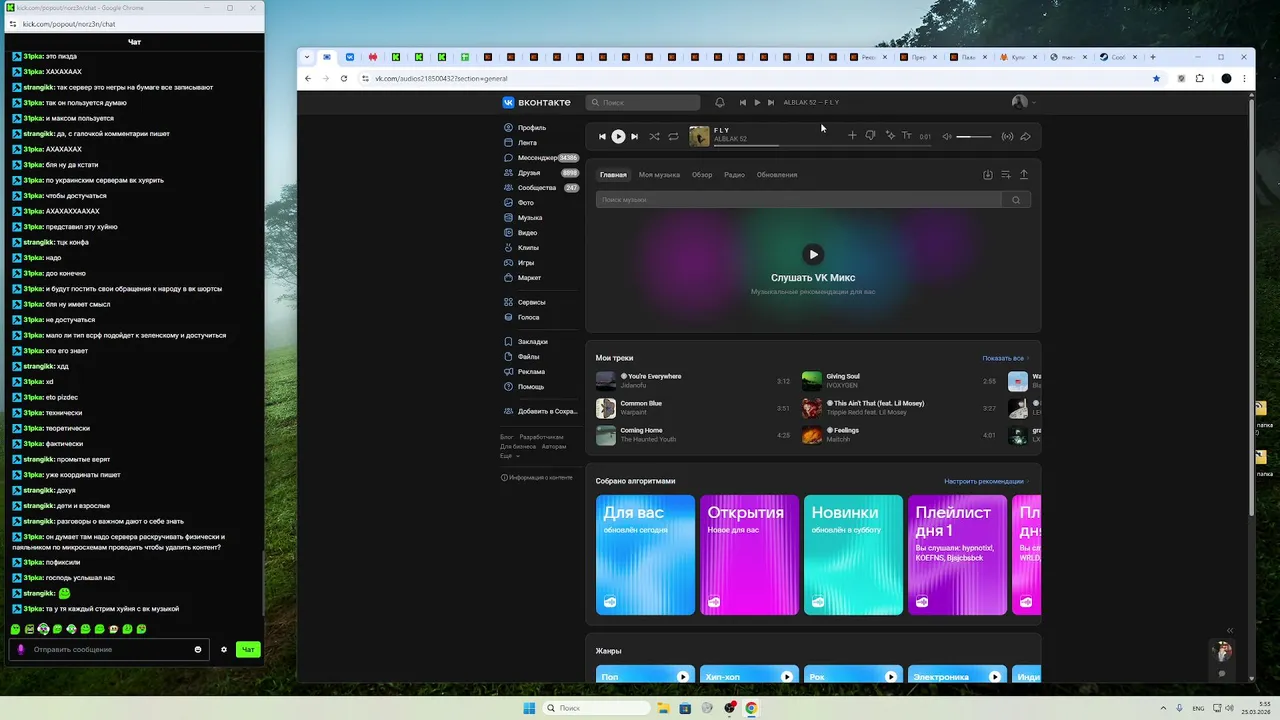
Task: Switch to the Радио tab
Action: click(x=734, y=175)
